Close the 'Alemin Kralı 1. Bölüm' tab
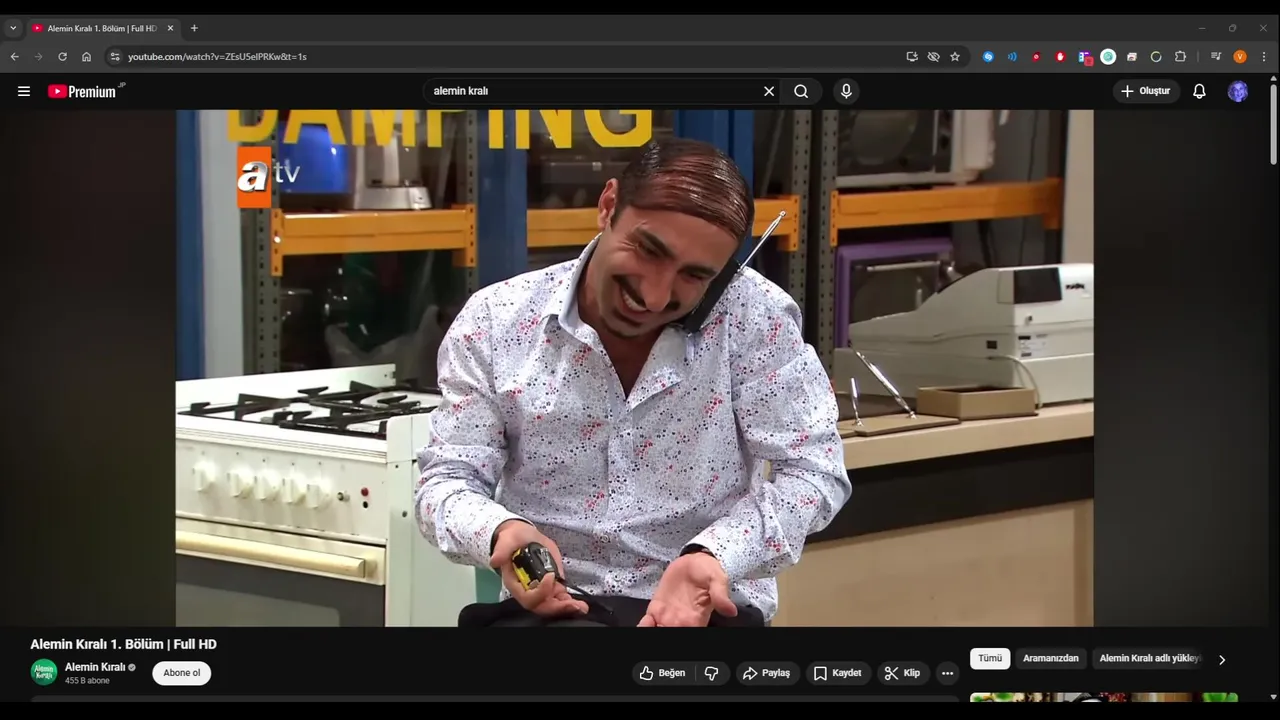The height and width of the screenshot is (720, 1280). pos(170,28)
